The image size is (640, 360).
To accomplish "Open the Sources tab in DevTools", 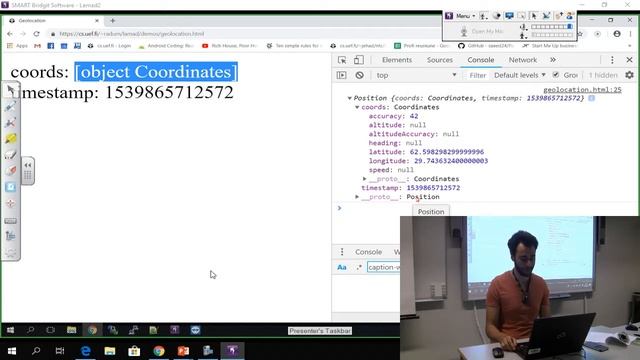I will point(440,60).
